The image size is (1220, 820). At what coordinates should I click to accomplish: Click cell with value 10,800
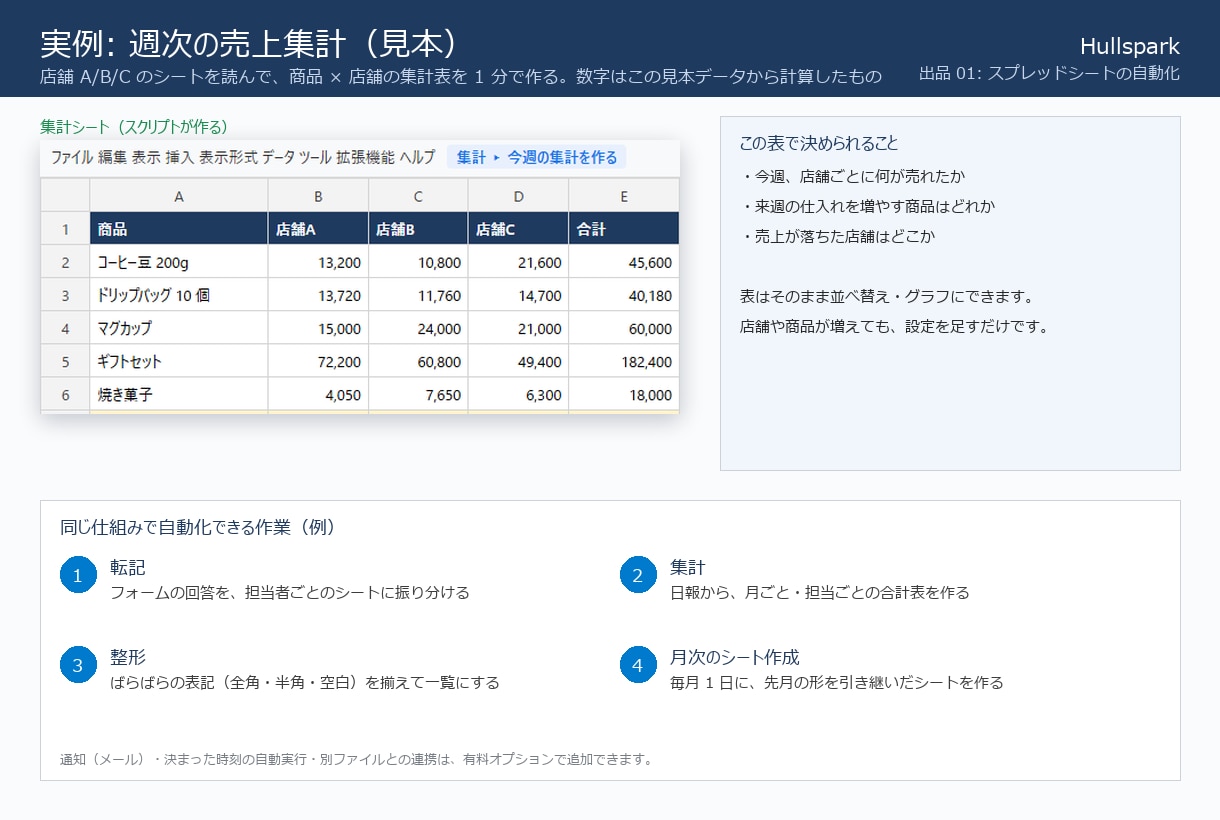[x=418, y=262]
